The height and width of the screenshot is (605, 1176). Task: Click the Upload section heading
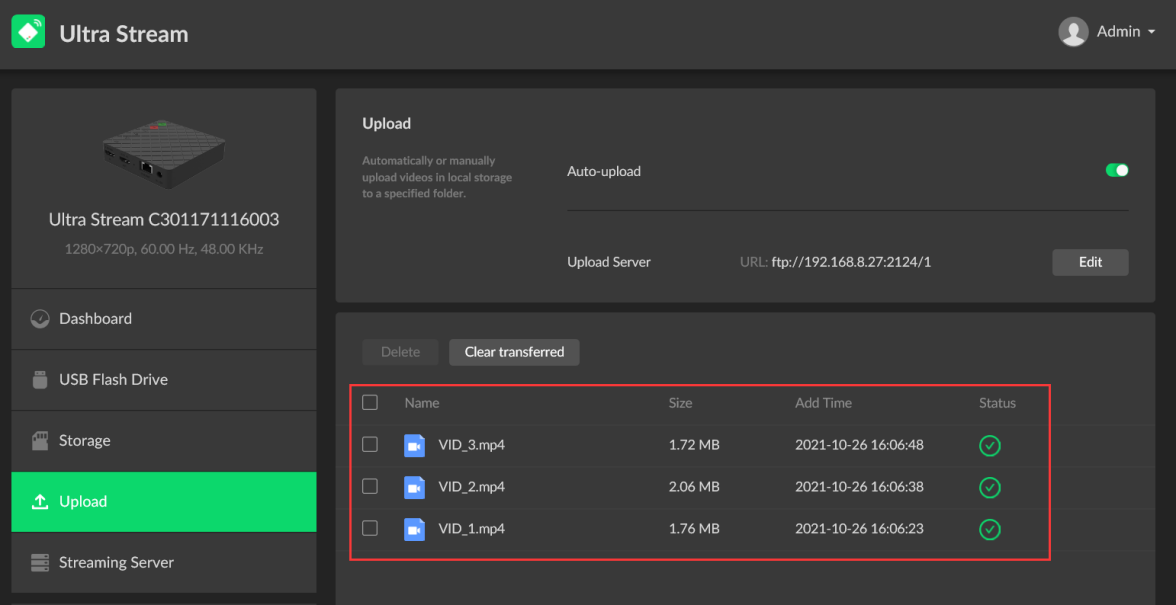(x=386, y=124)
